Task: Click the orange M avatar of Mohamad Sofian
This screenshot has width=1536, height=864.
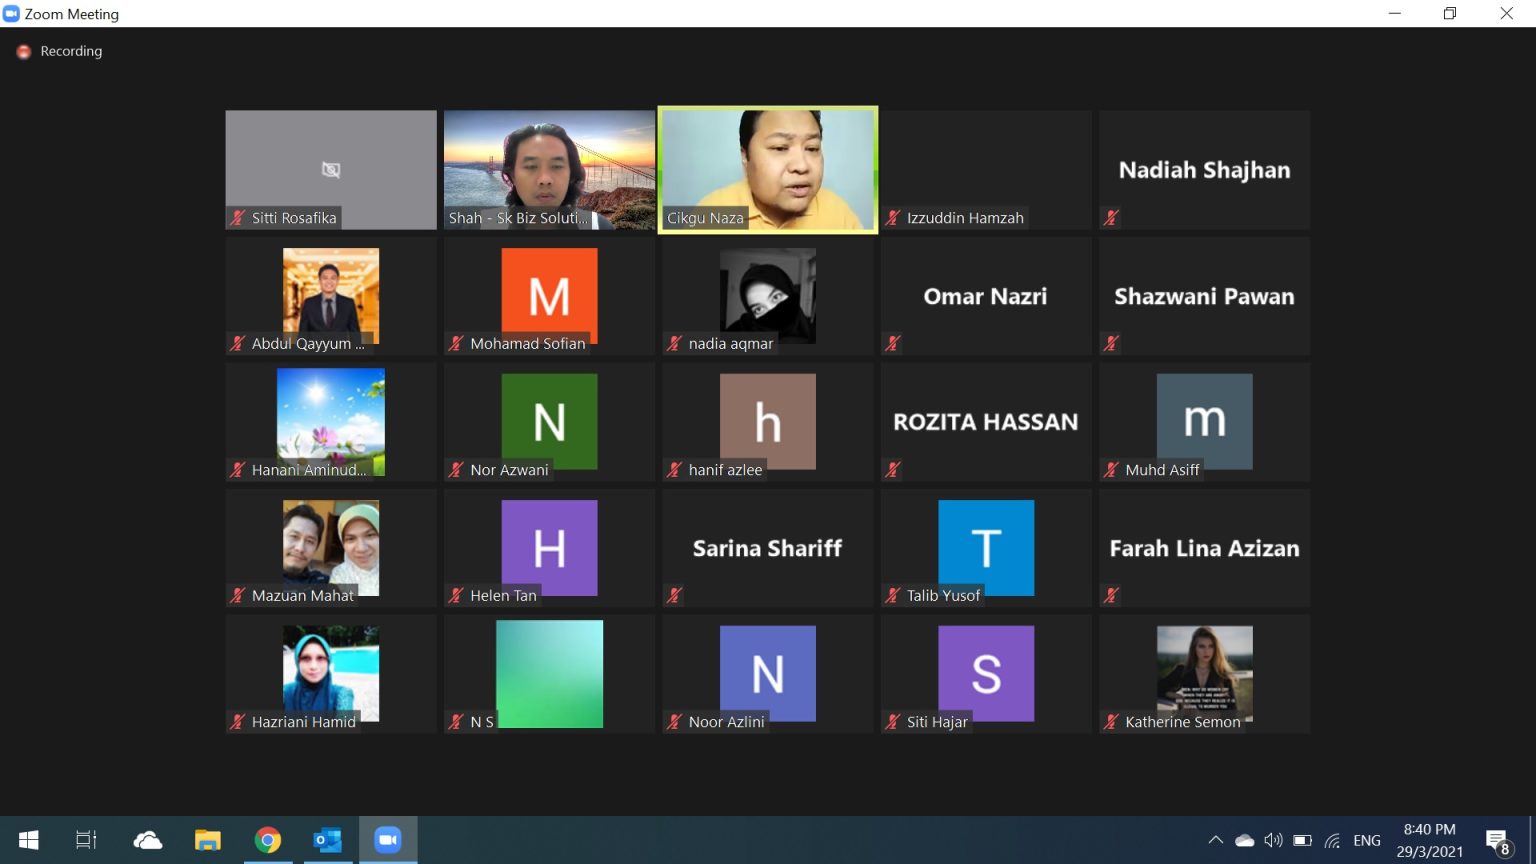Action: pyautogui.click(x=549, y=295)
